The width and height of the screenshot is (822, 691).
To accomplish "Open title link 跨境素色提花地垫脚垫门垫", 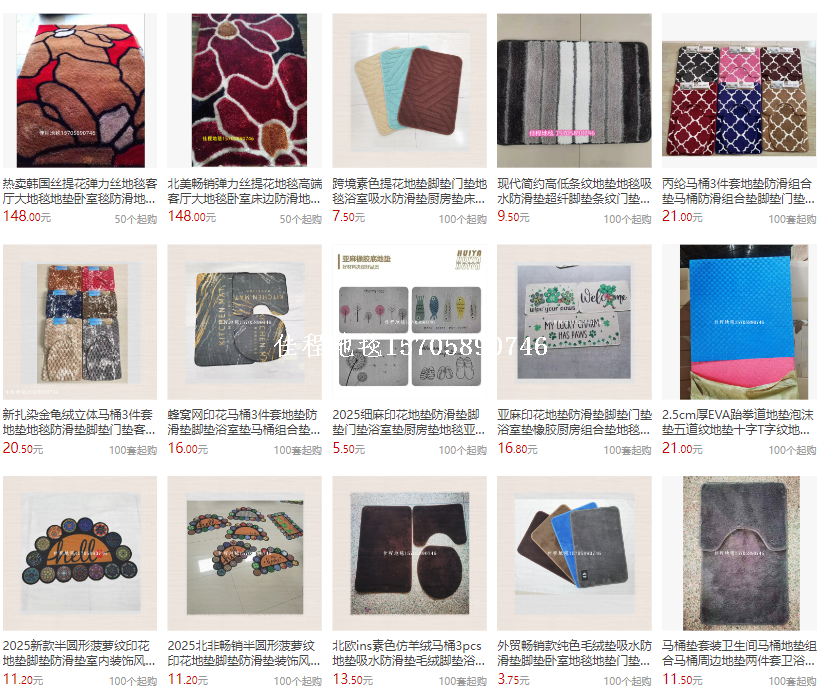I will pos(409,191).
